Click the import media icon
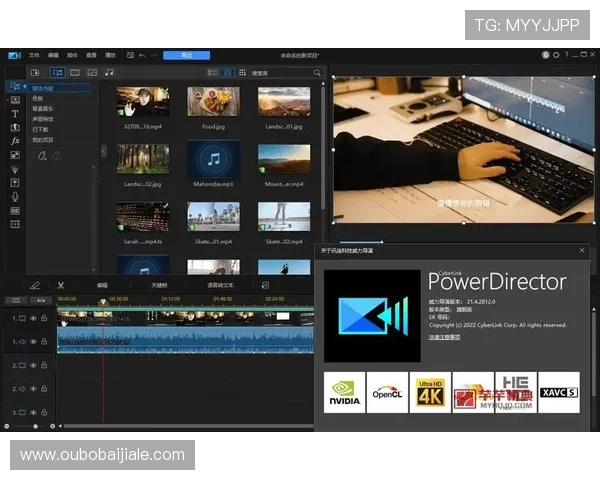 coord(36,72)
